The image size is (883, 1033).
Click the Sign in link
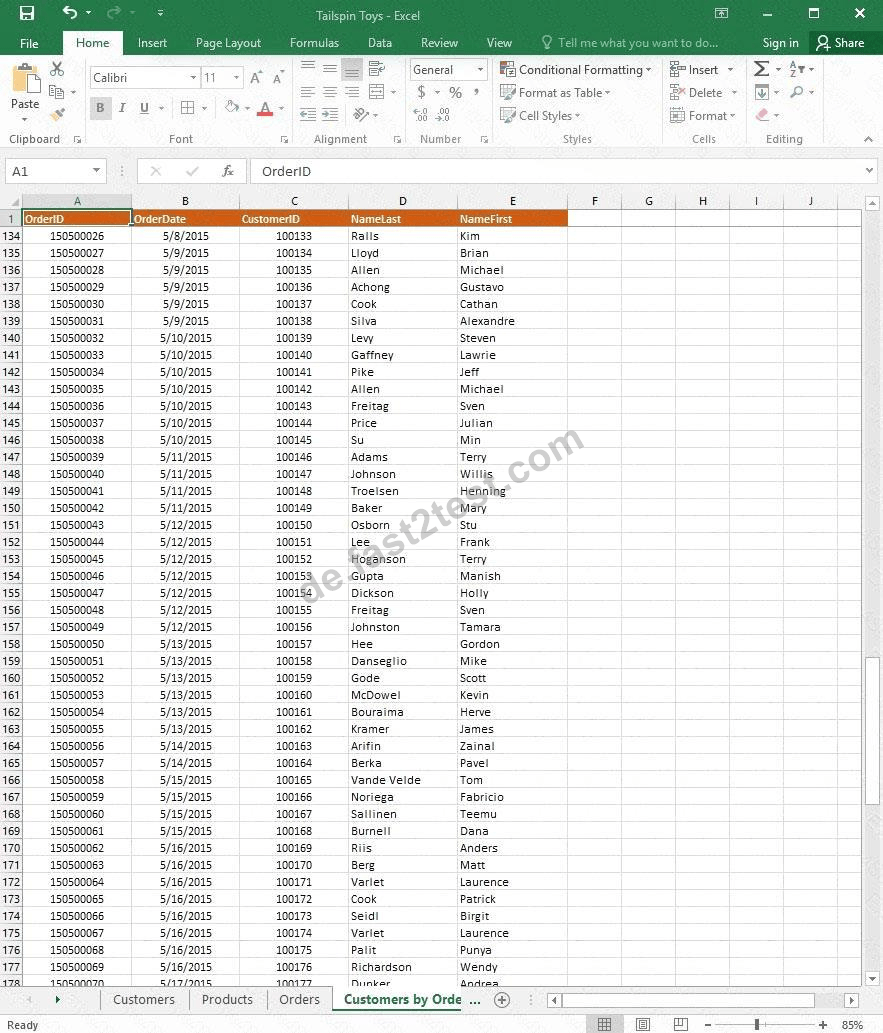click(780, 43)
